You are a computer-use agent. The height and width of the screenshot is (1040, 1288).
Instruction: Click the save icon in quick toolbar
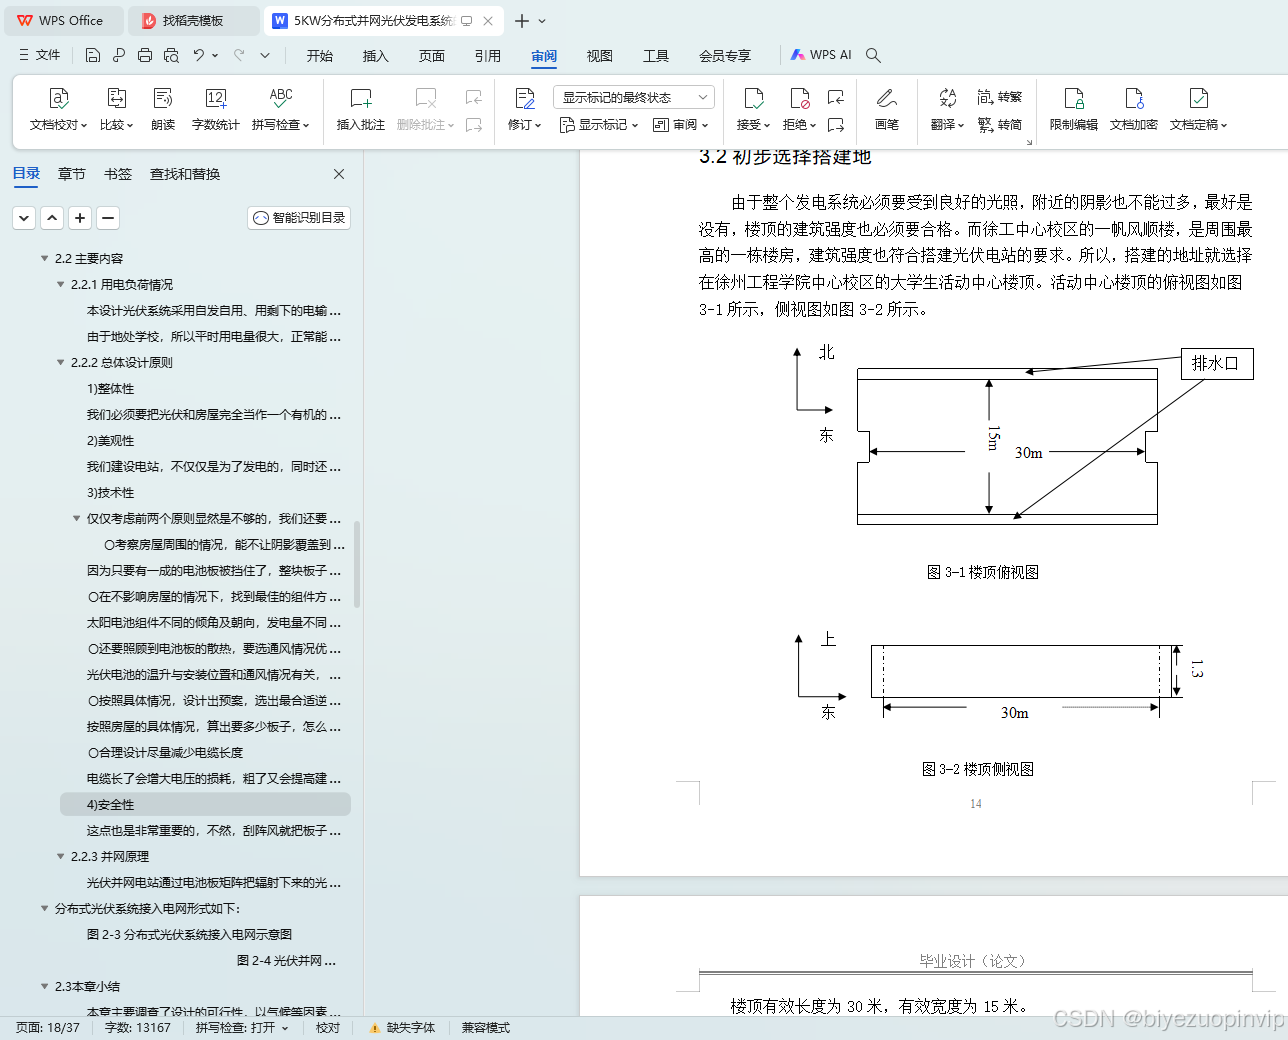click(93, 56)
